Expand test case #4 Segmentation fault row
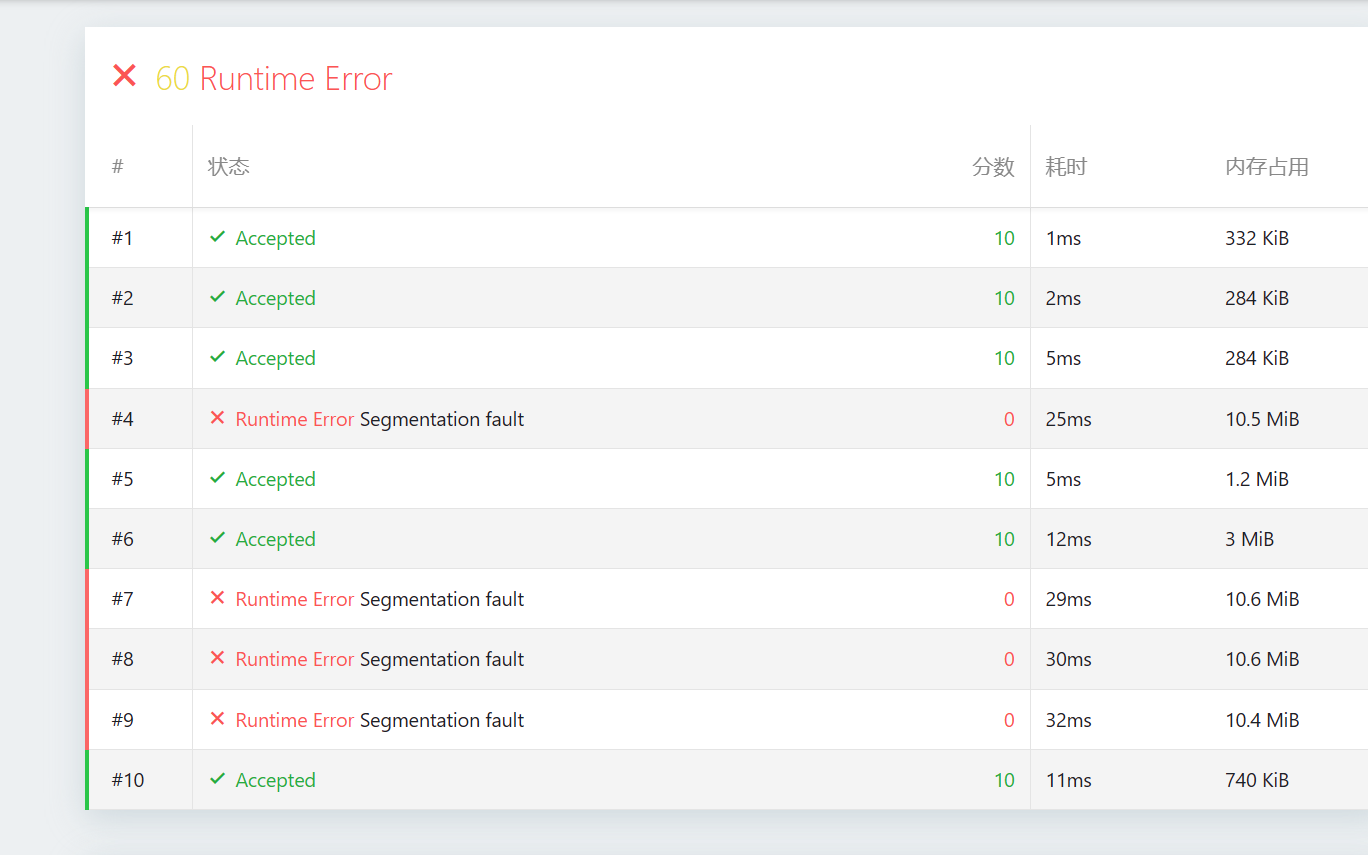The image size is (1368, 855). [x=441, y=419]
